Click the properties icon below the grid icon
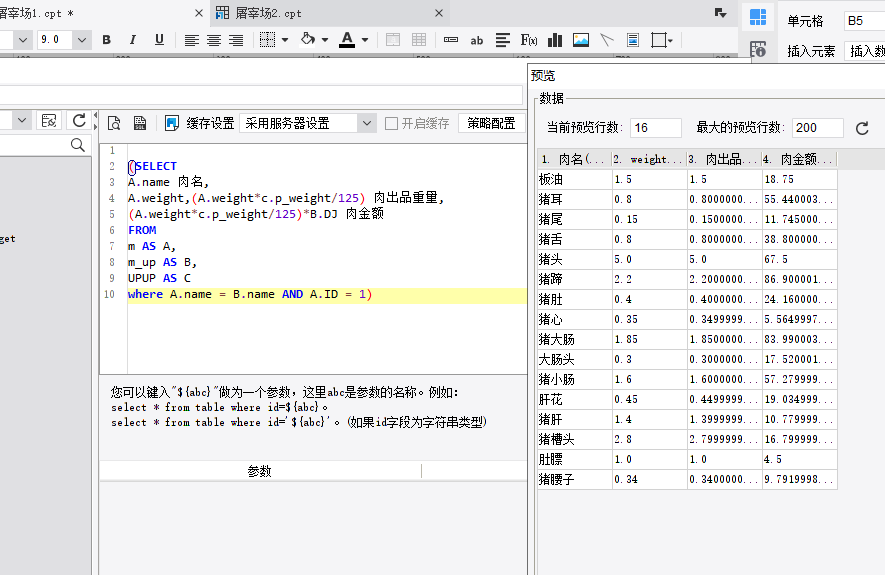 click(757, 50)
